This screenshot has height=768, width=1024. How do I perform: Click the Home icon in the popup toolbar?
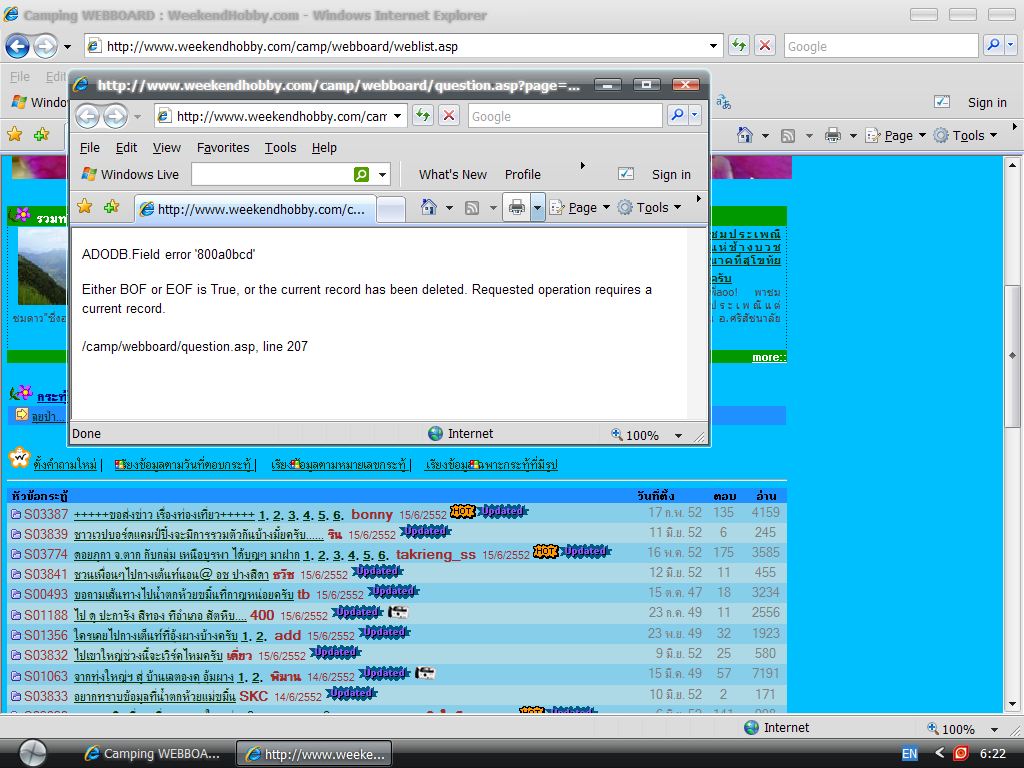429,207
